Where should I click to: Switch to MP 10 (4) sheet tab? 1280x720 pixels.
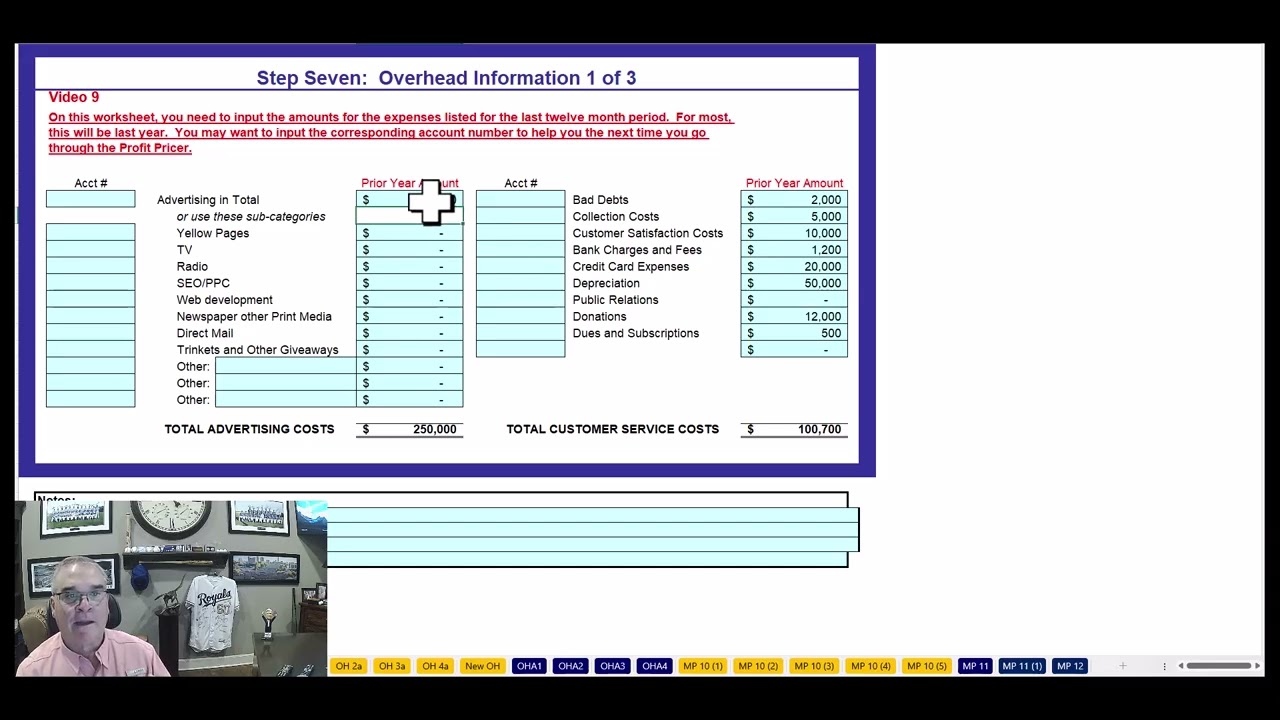pos(870,666)
